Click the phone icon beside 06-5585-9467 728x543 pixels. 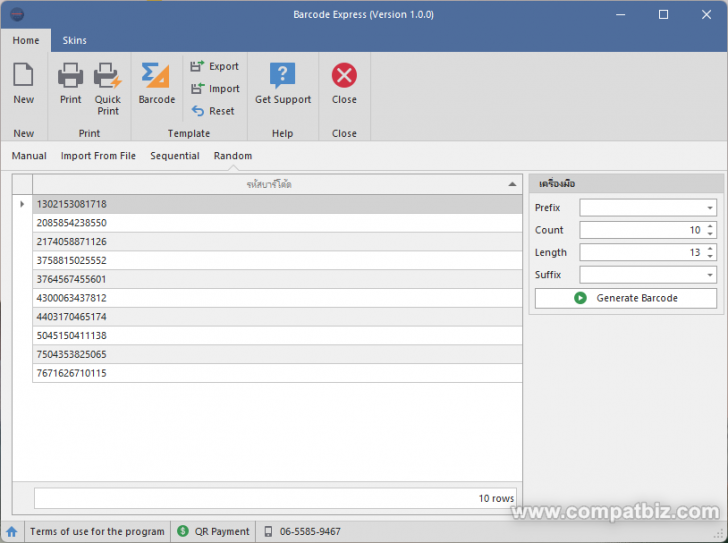tap(268, 531)
